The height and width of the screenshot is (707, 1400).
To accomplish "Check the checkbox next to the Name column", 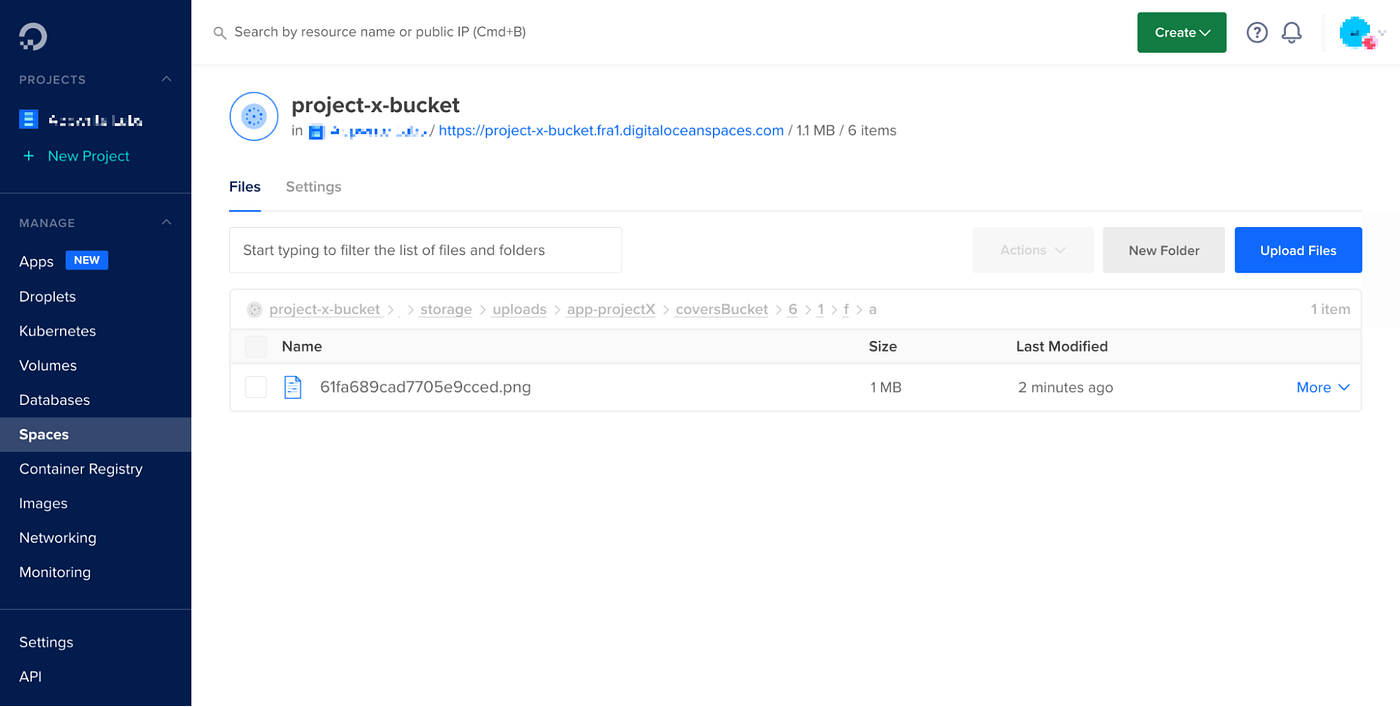I will pos(256,346).
